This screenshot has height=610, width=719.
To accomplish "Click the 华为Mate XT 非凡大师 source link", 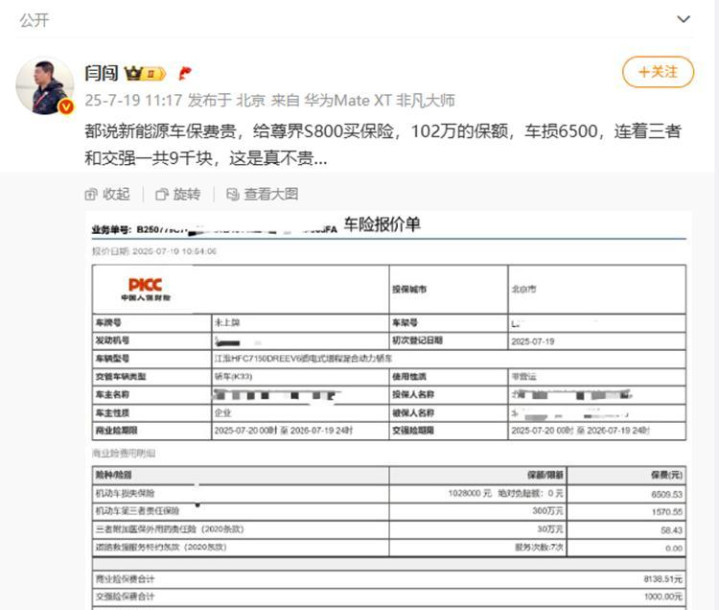I will coord(380,100).
